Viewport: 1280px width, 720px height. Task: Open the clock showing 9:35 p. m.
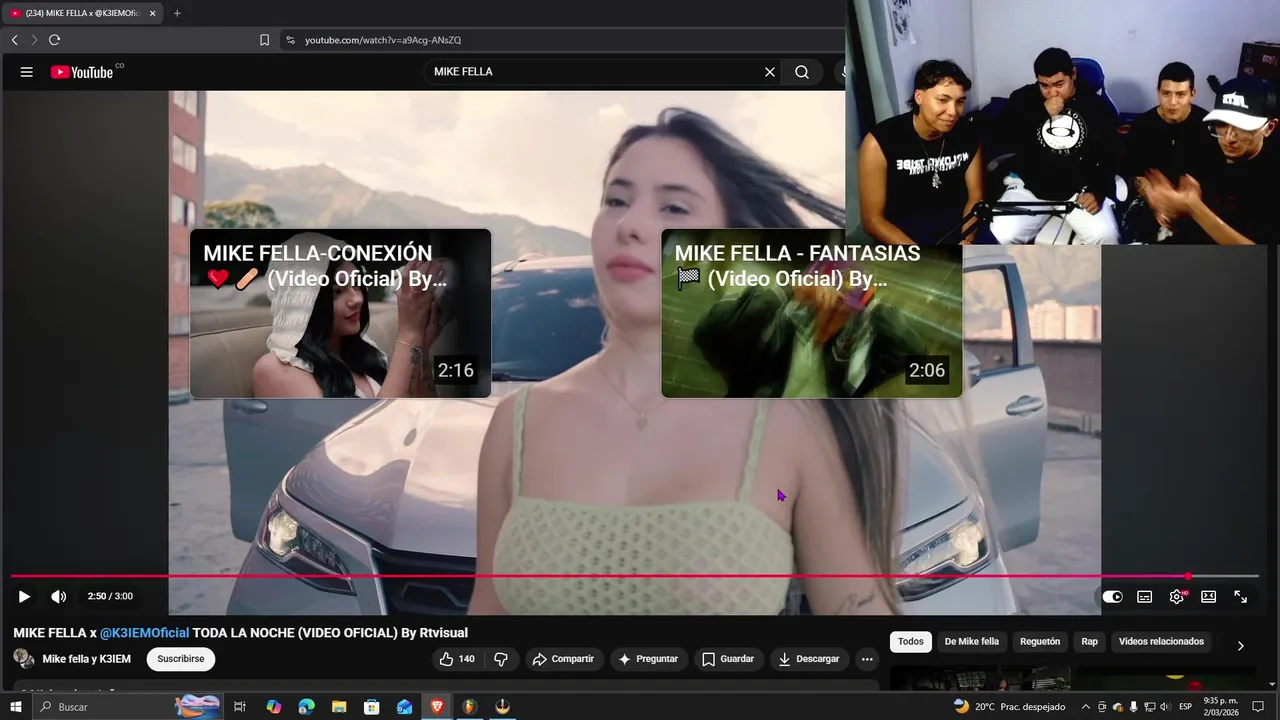tap(1221, 707)
